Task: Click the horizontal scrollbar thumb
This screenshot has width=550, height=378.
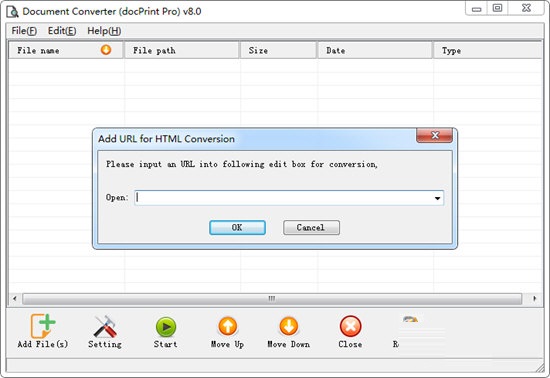Action: (272, 299)
